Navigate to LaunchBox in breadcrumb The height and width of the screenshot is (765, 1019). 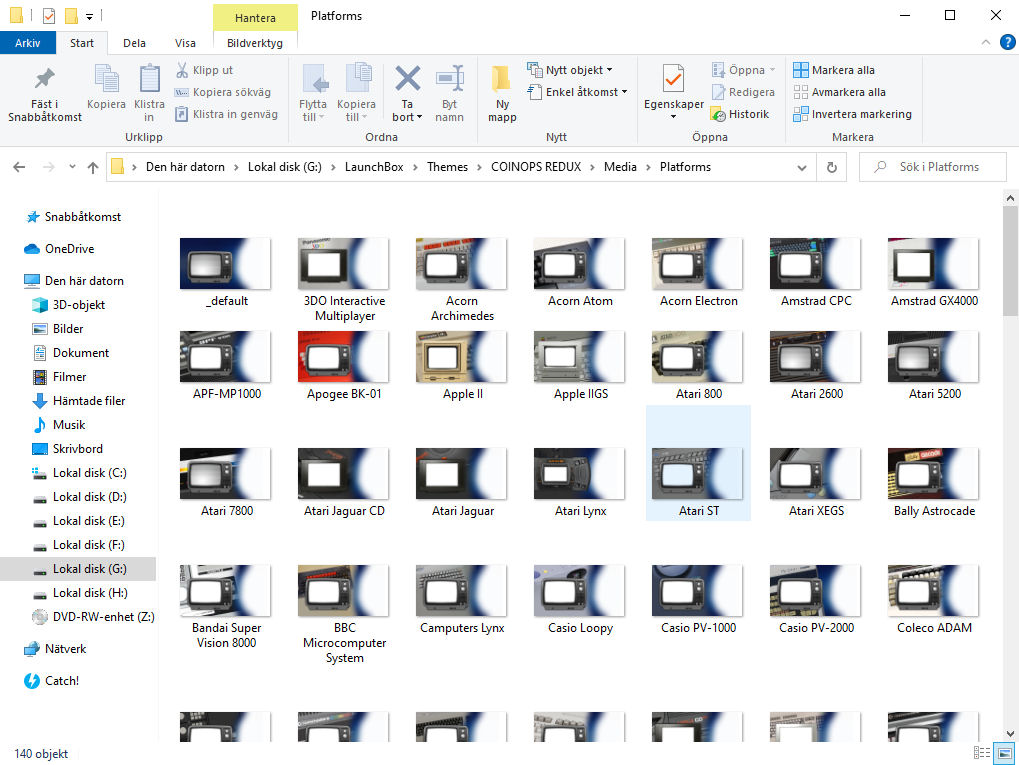(x=374, y=167)
